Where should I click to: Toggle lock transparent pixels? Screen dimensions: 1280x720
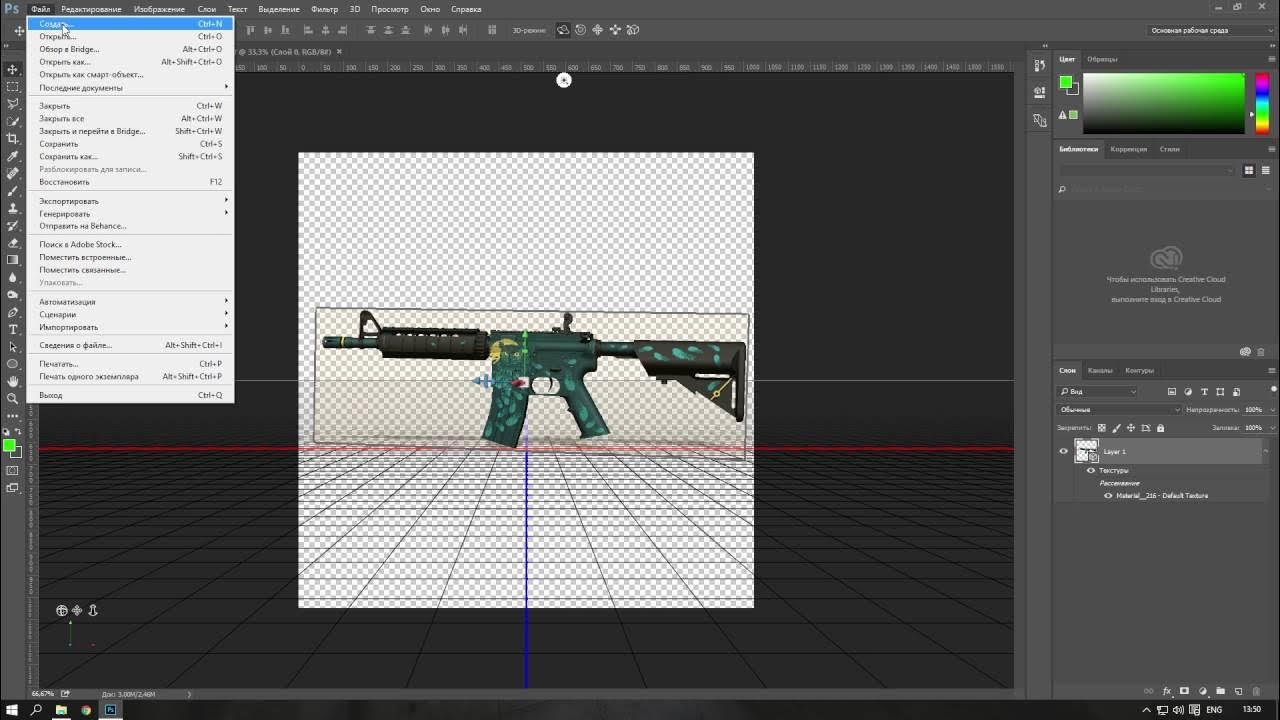pos(1104,428)
